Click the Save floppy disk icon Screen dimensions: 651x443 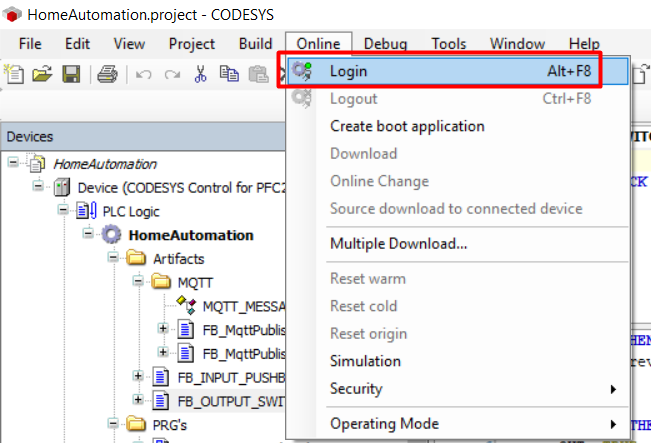71,74
